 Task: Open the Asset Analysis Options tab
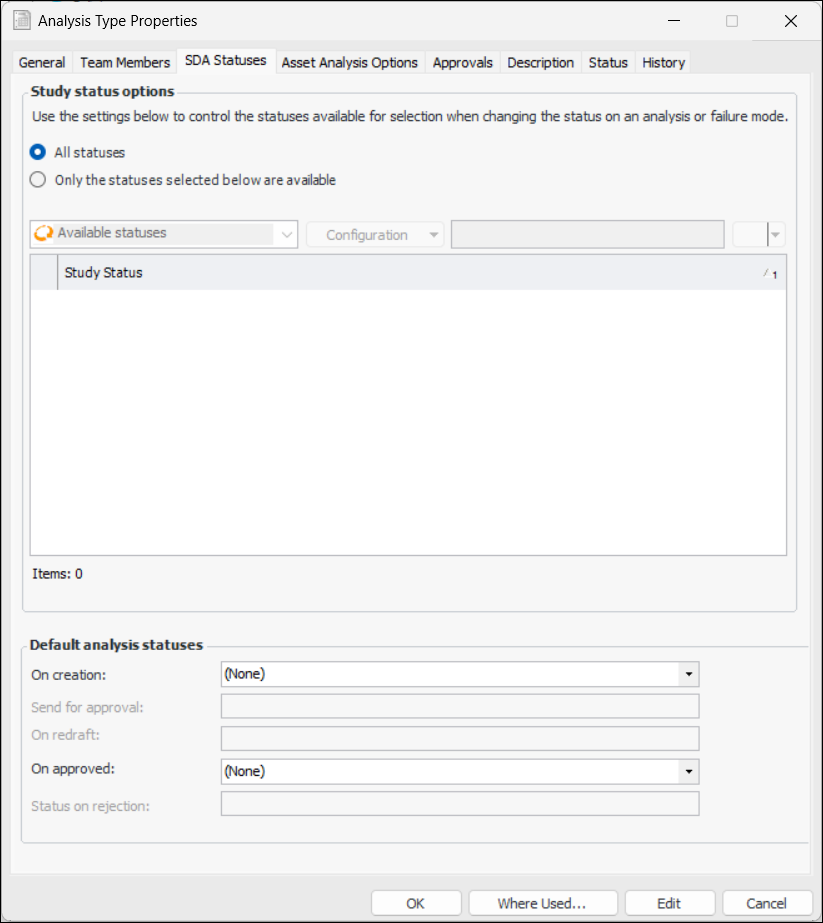pos(350,62)
